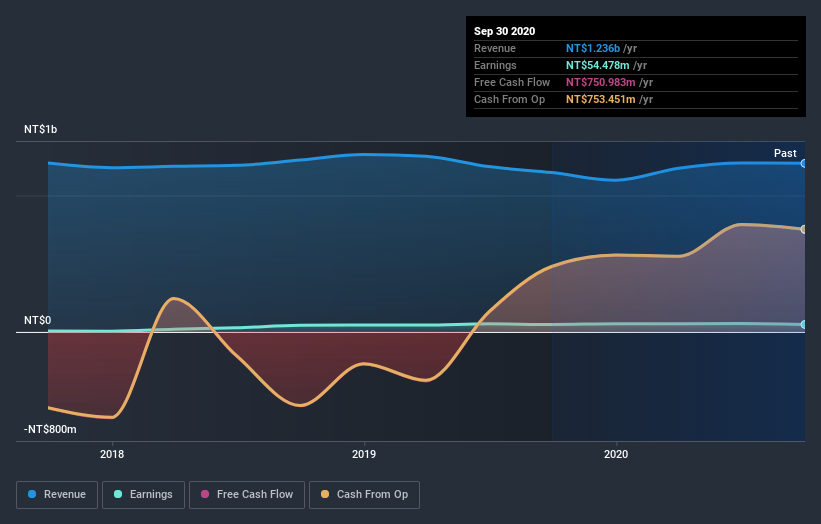The image size is (821, 524).
Task: Select the Revenue endpoint marker at Sep 2020
Action: (x=803, y=164)
